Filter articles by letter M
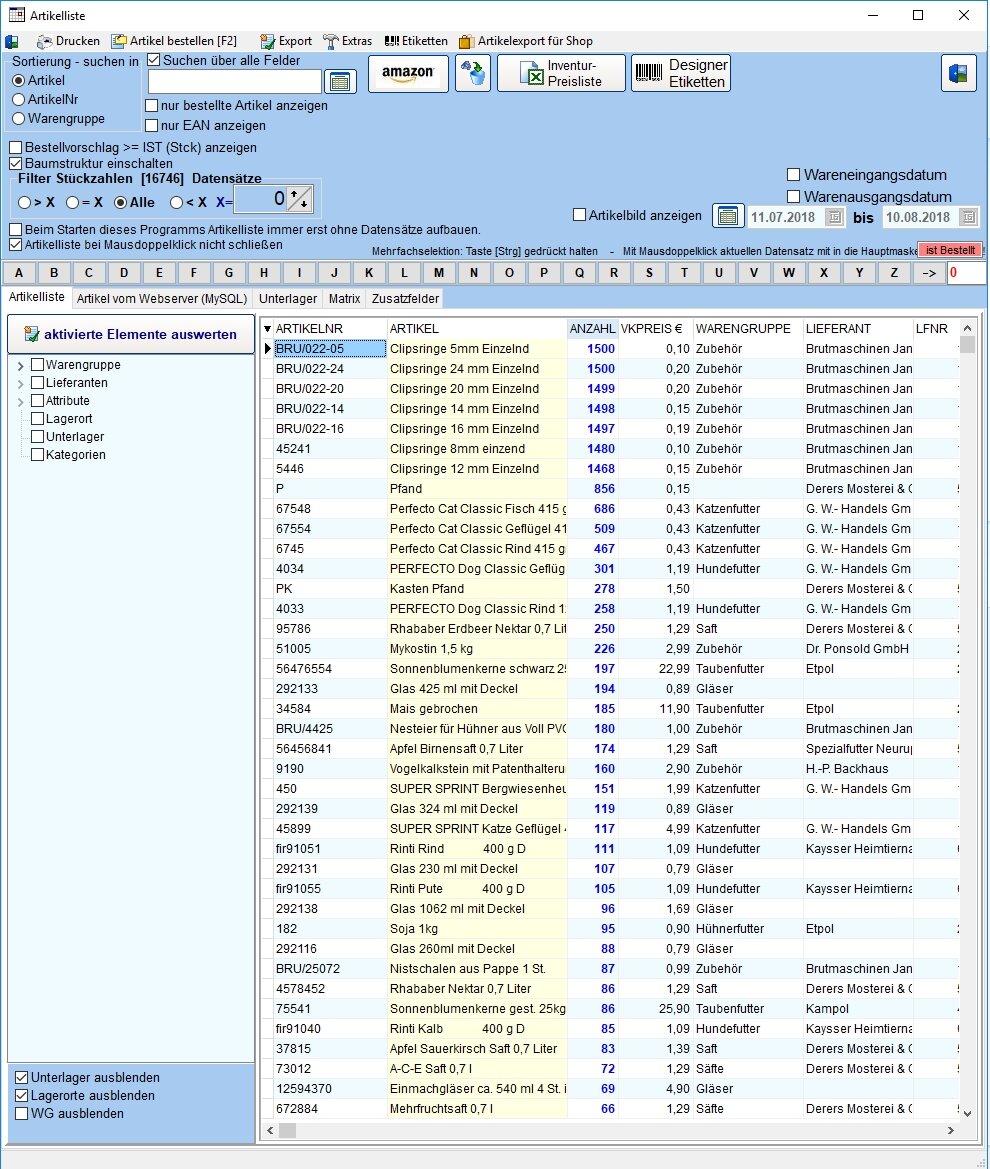 439,273
